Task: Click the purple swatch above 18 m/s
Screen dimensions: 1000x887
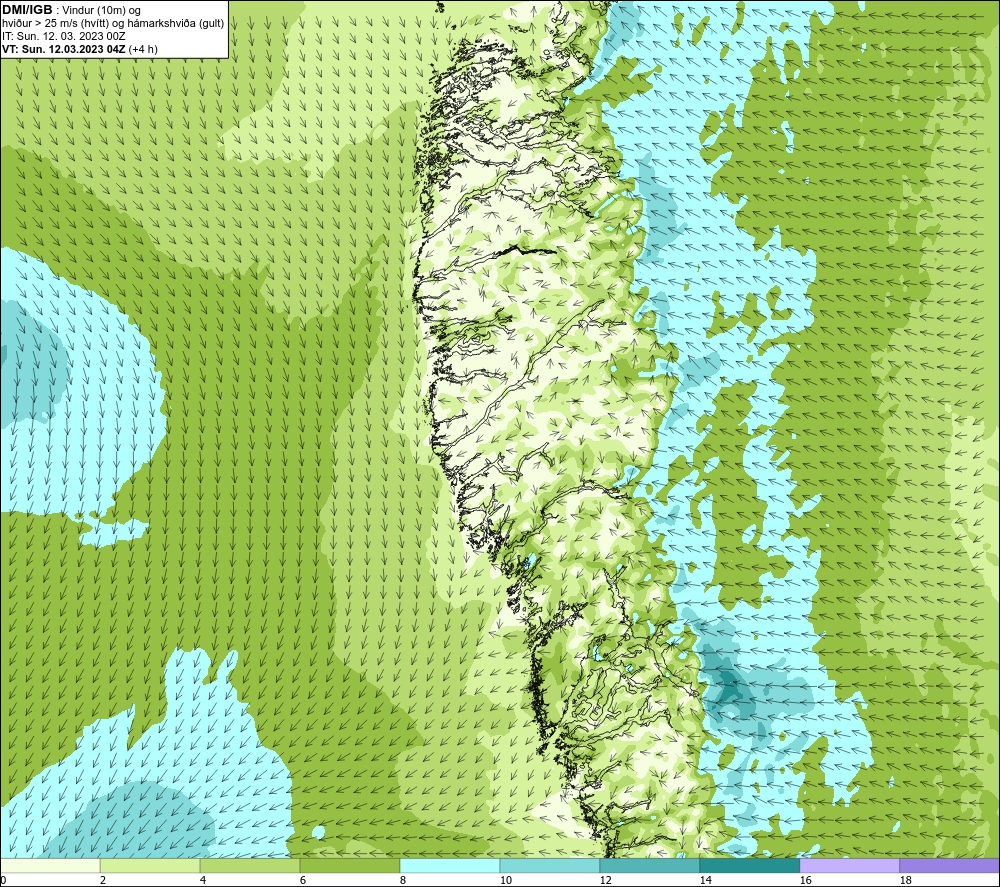Action: pyautogui.click(x=950, y=865)
